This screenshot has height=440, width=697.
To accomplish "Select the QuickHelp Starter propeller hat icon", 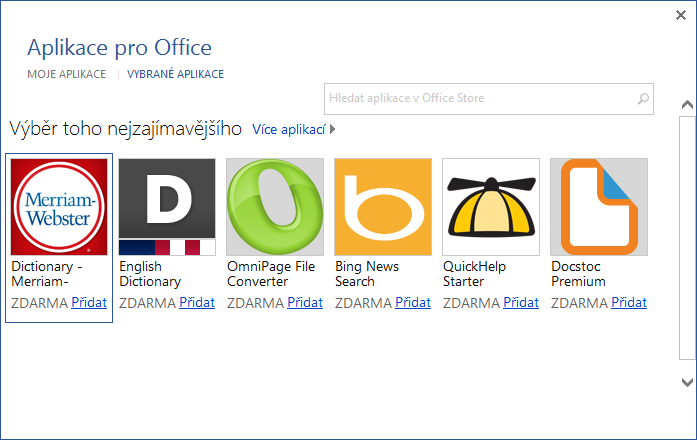I will click(491, 207).
